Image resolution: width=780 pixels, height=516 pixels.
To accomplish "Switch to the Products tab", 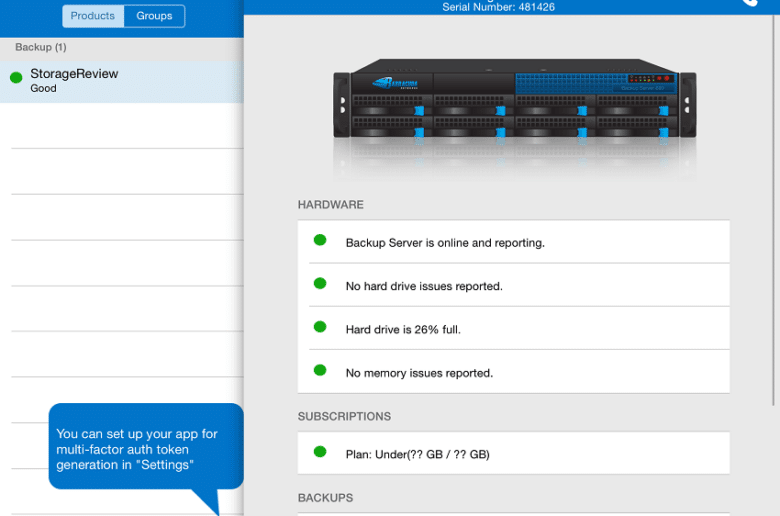I will click(93, 16).
